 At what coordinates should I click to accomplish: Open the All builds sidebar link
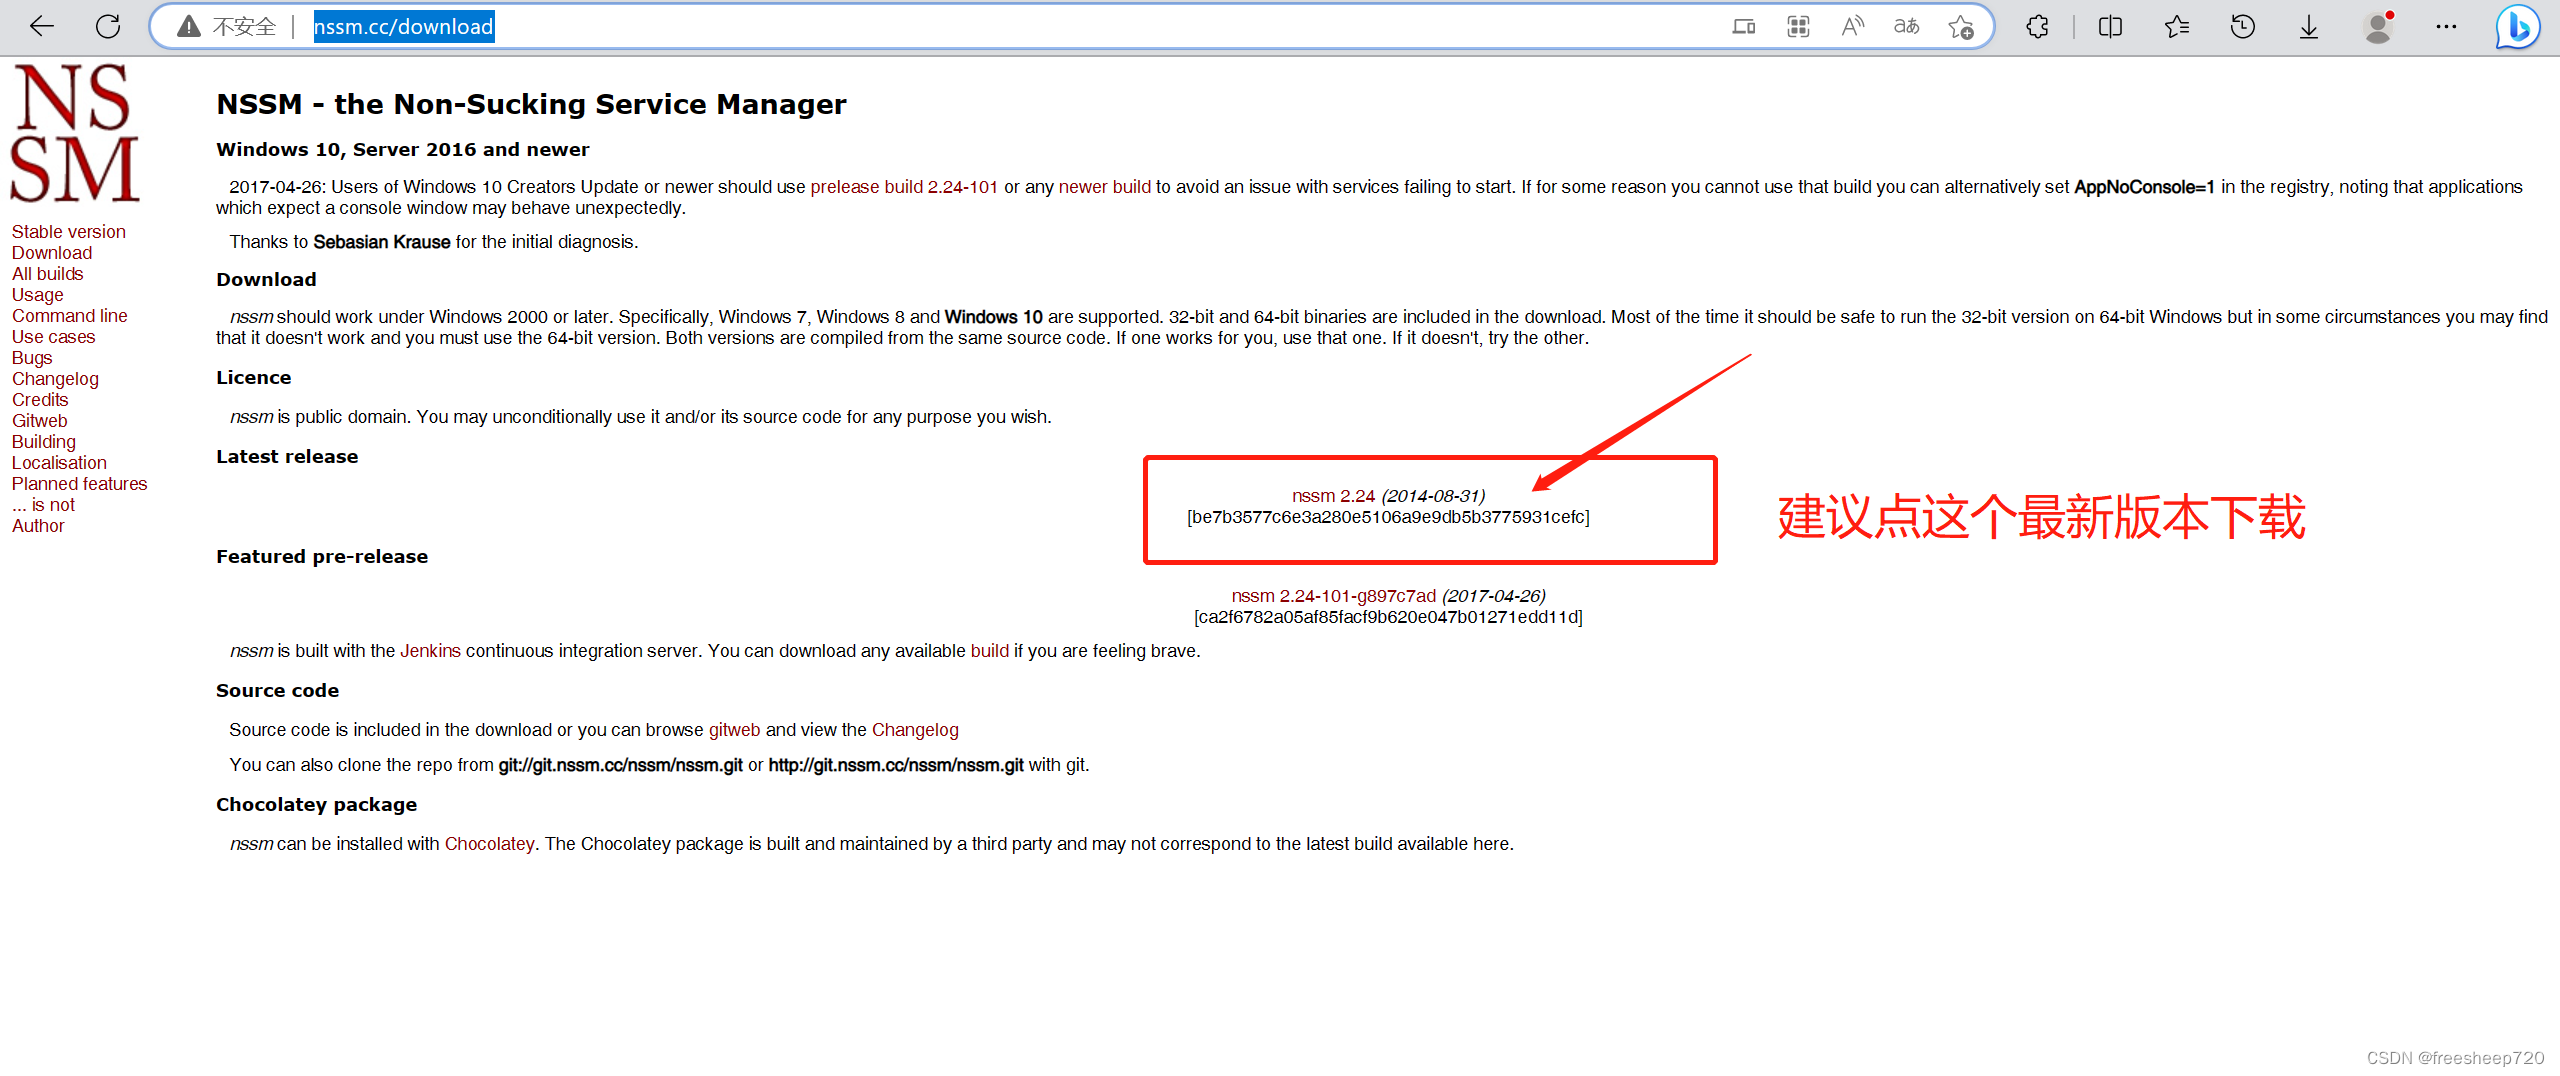(48, 274)
